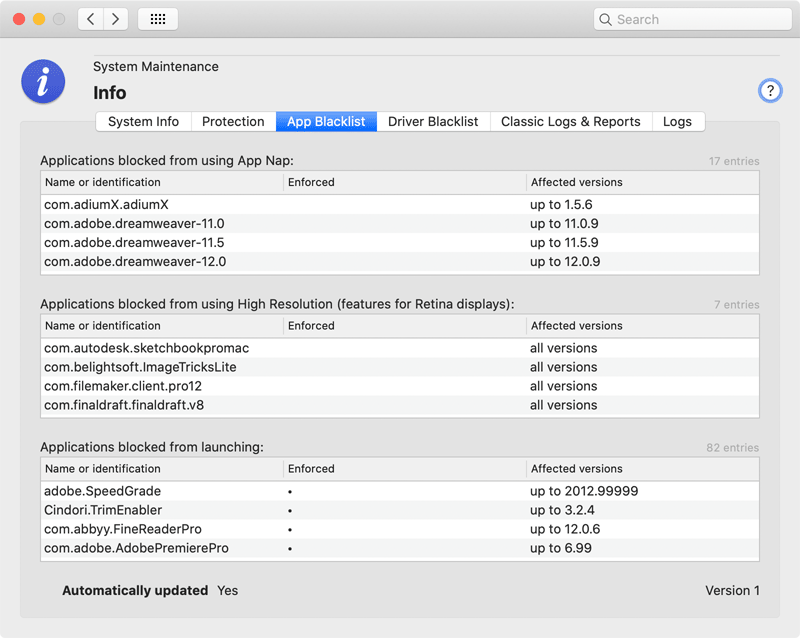The height and width of the screenshot is (638, 800).
Task: Click the 'Automatically updated' Yes value
Action: click(228, 591)
